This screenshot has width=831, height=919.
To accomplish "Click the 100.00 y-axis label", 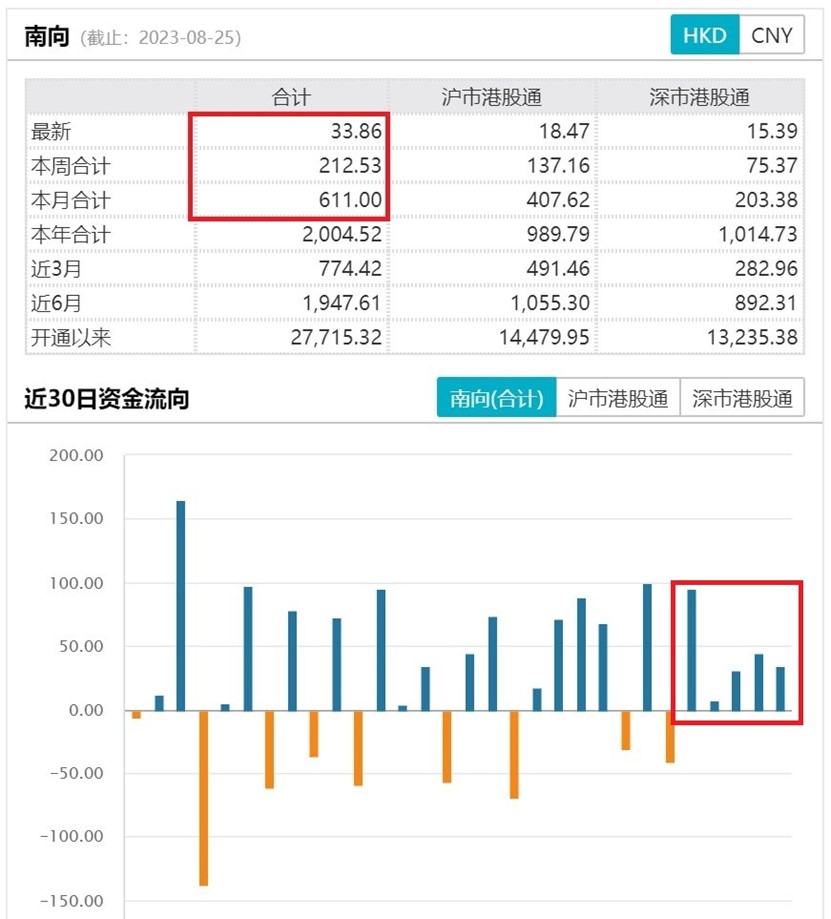I will point(76,583).
